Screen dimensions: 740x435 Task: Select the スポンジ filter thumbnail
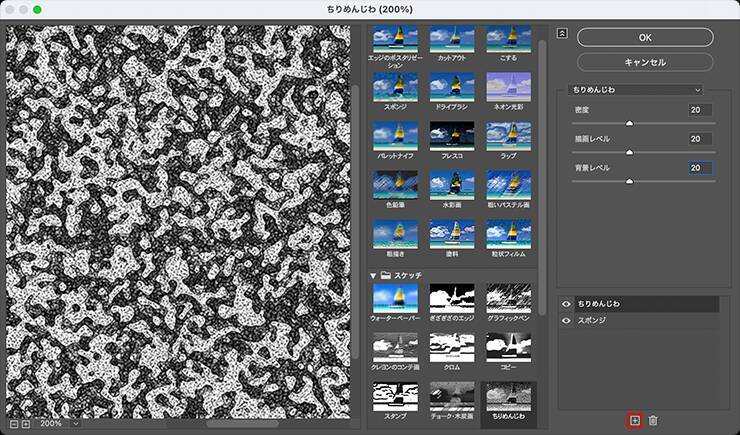click(394, 85)
